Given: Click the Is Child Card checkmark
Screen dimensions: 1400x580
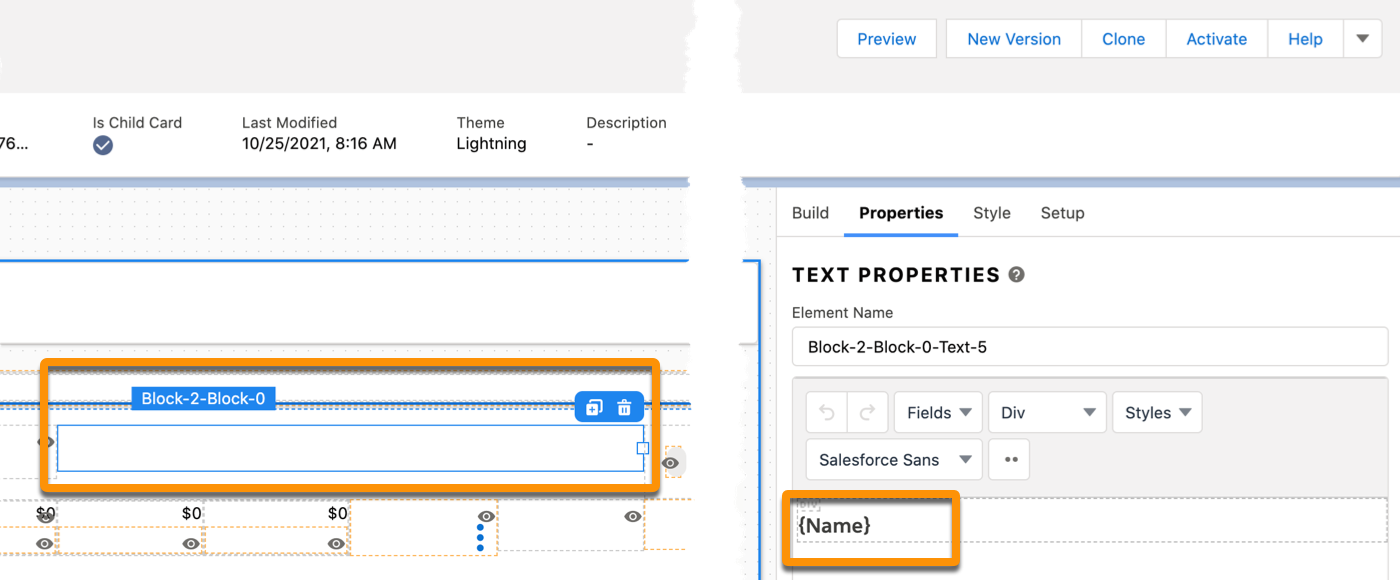Looking at the screenshot, I should tap(103, 145).
